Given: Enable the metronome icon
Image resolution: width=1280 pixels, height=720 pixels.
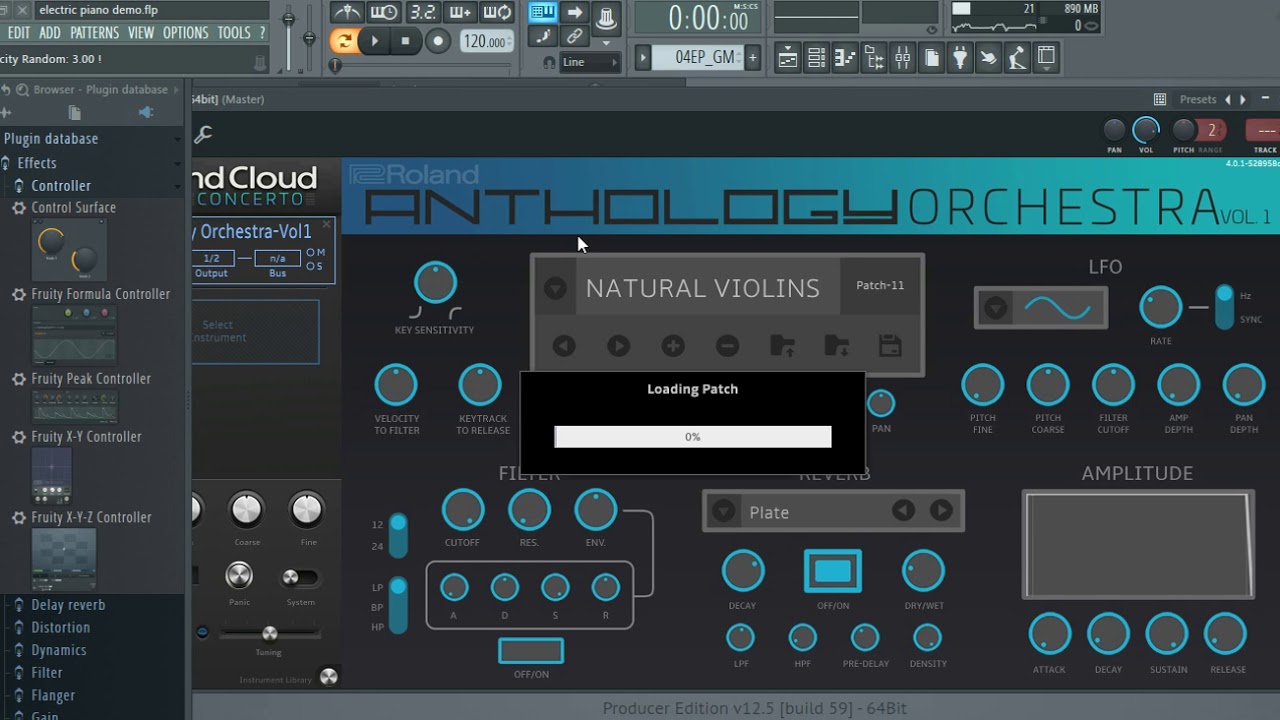Looking at the screenshot, I should [x=347, y=13].
